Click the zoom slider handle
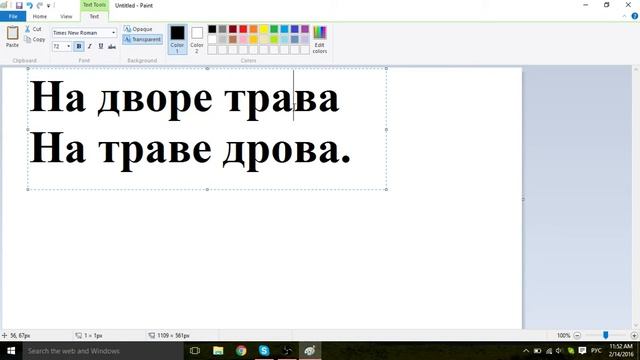The image size is (640, 360). click(606, 335)
